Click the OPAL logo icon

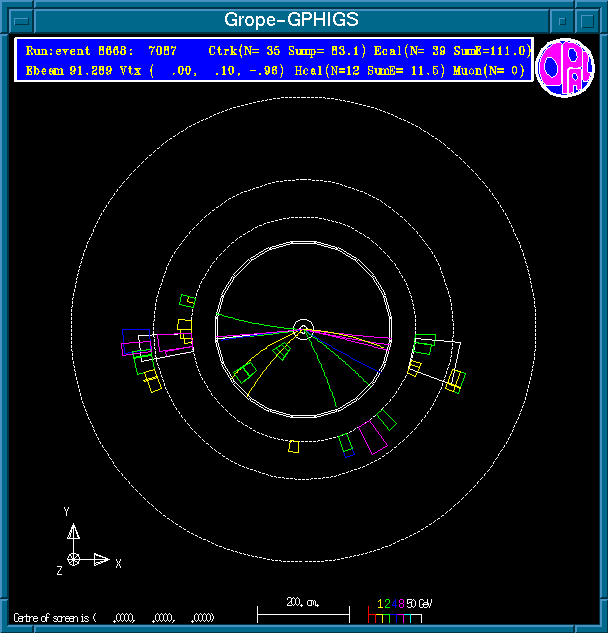pos(565,69)
